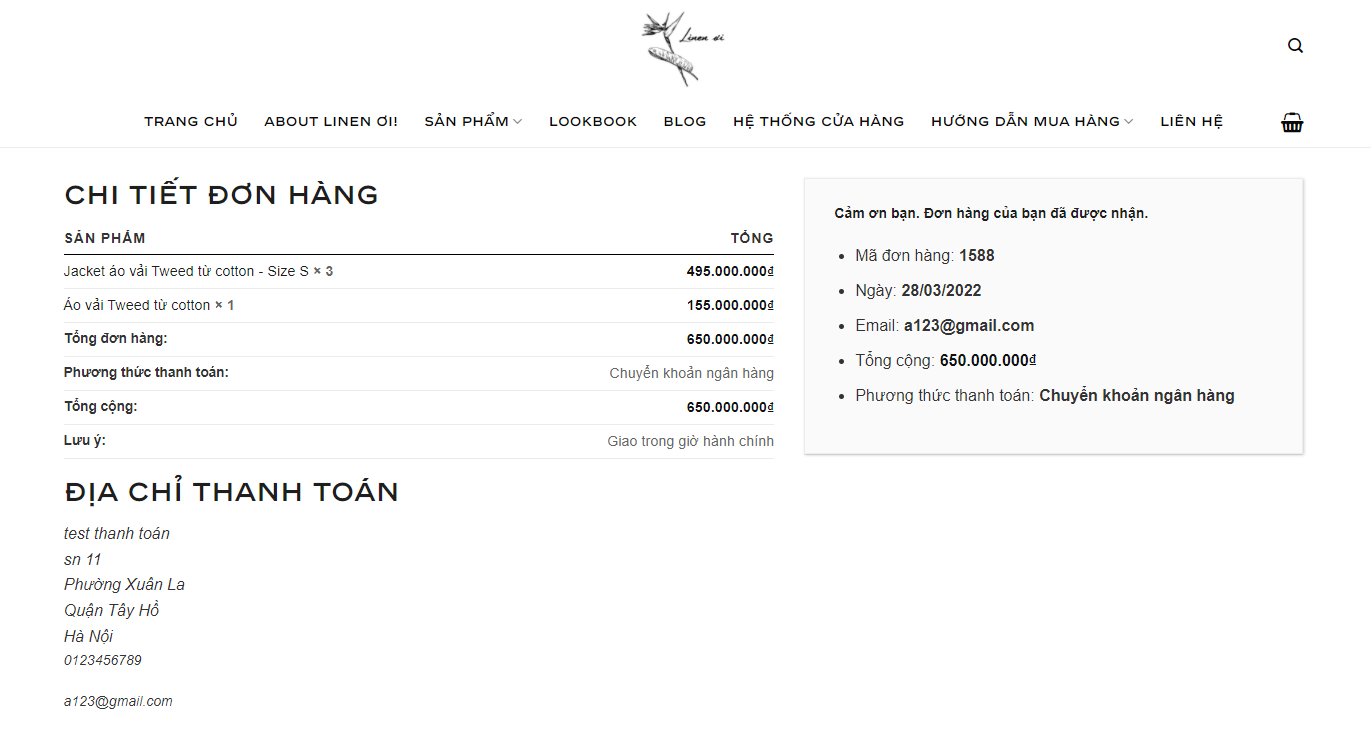Open the search icon
The image size is (1371, 745).
point(1295,46)
